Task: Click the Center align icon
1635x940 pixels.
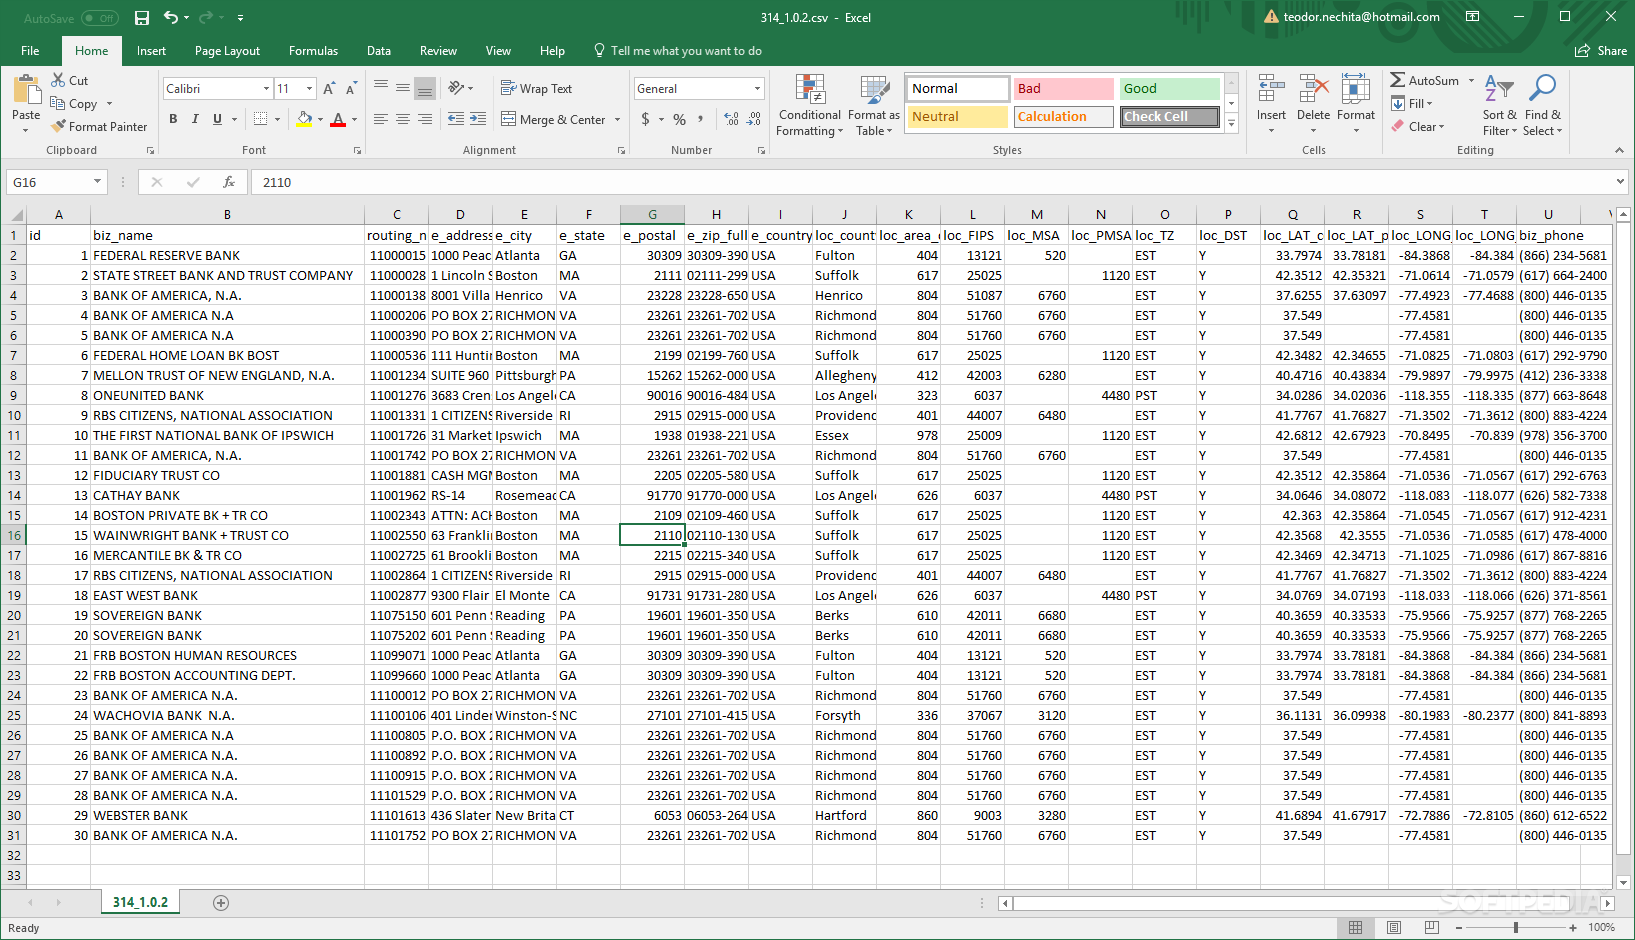Action: coord(403,119)
